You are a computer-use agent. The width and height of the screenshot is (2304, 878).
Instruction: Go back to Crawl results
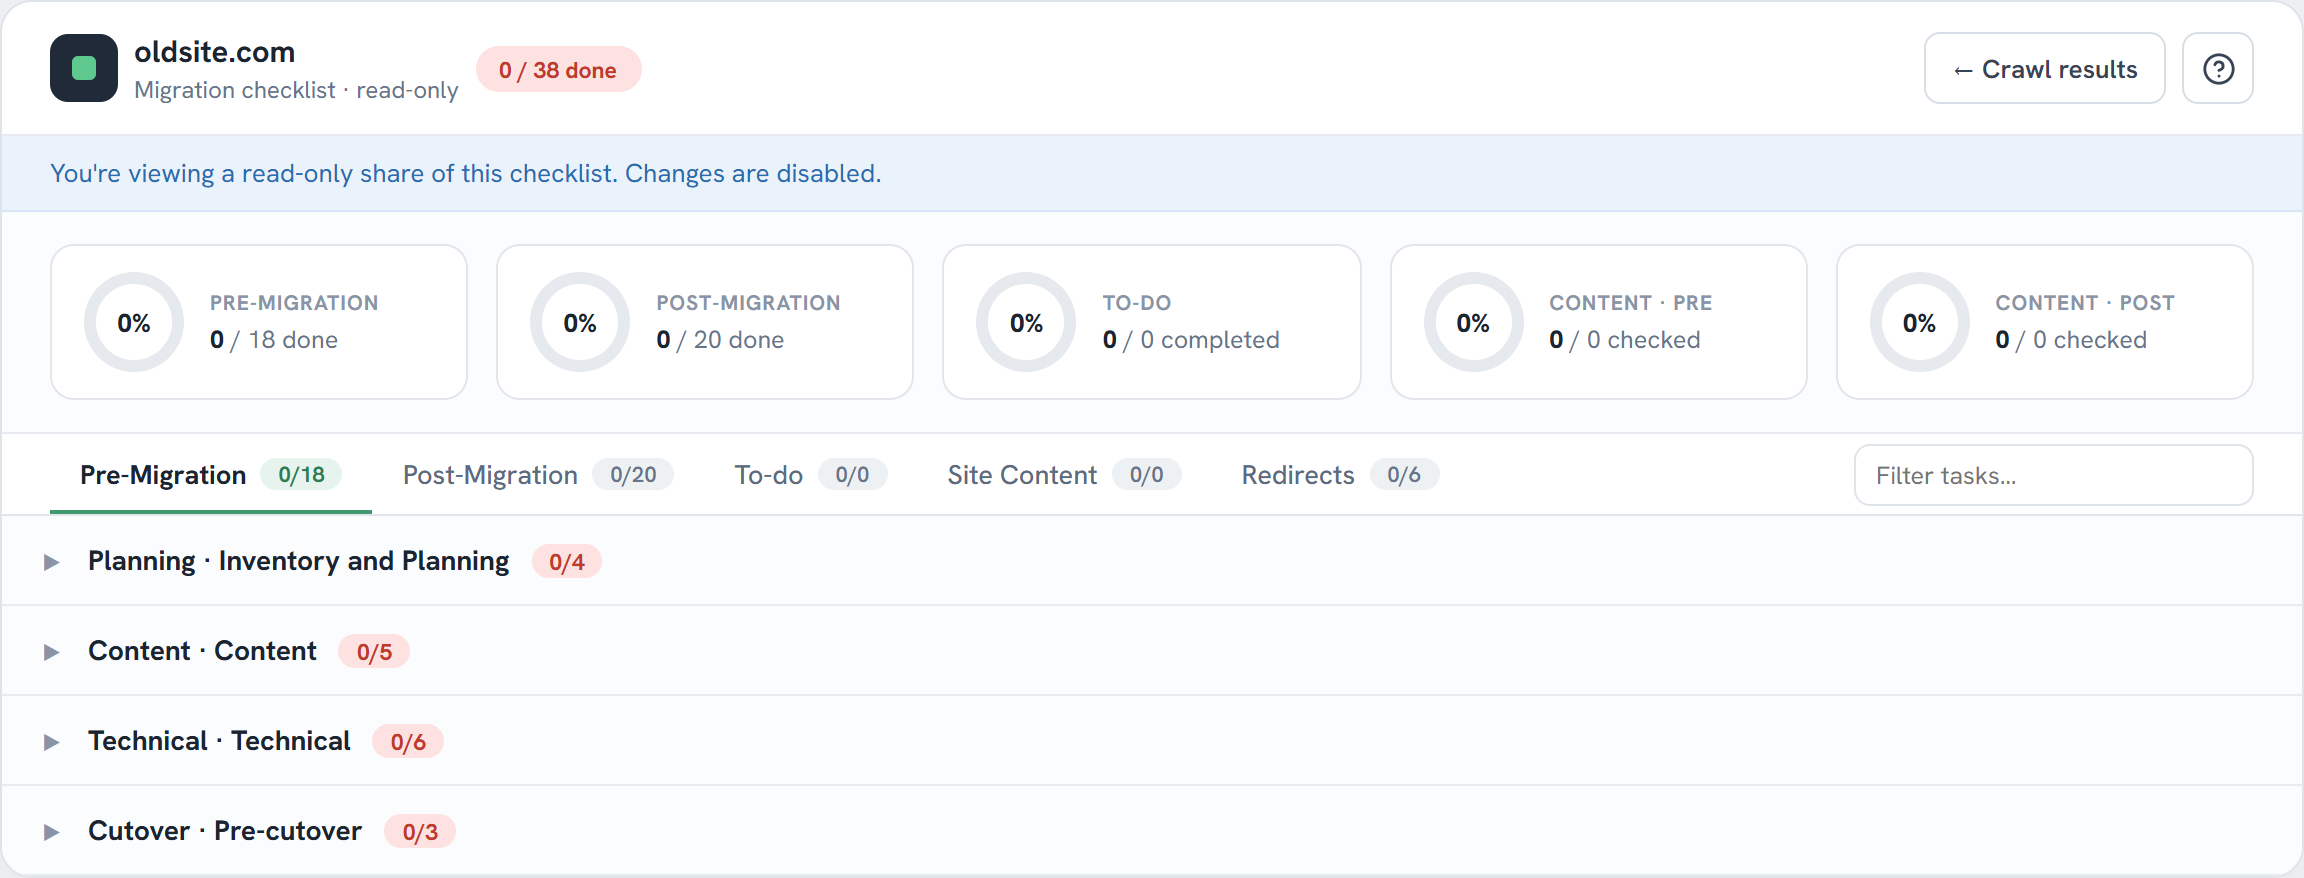point(2044,68)
